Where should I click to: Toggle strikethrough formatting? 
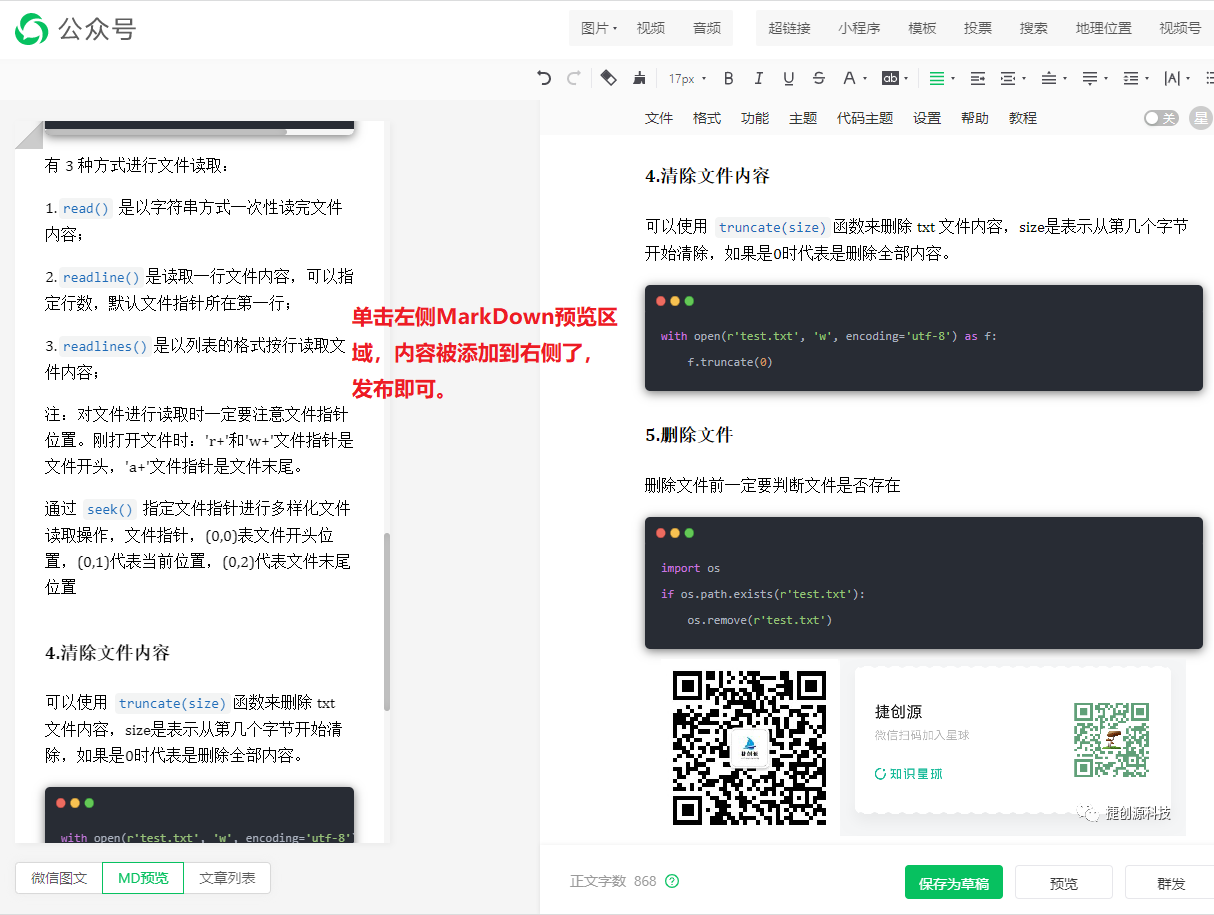pos(819,78)
